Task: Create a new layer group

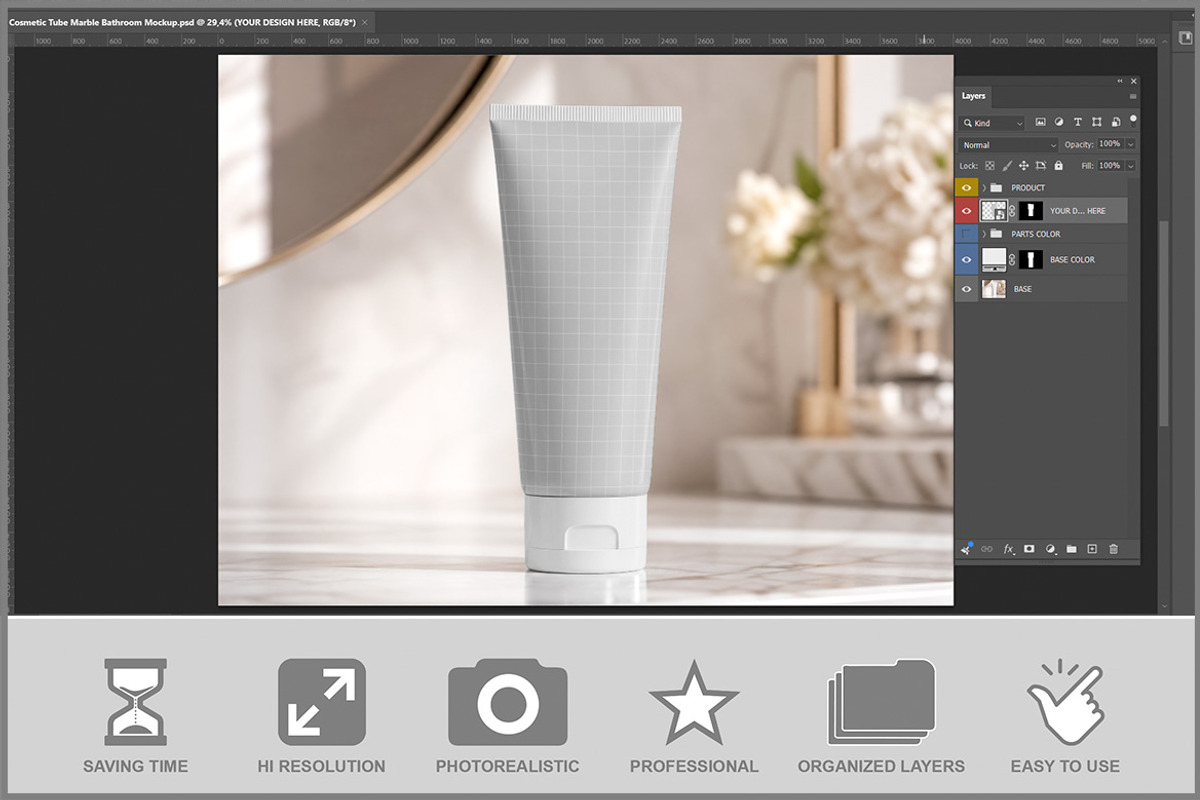Action: coord(1071,549)
